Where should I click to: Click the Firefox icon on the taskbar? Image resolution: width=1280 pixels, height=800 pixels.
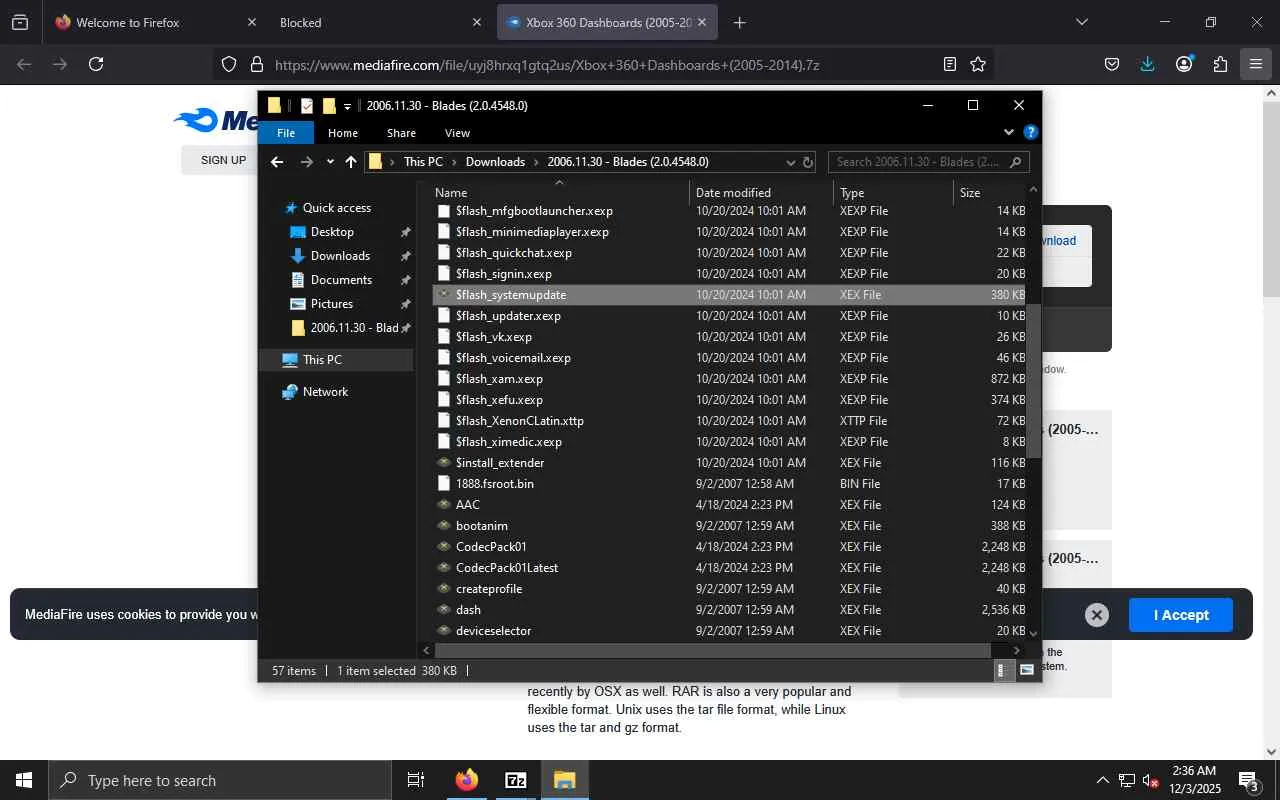[x=466, y=780]
